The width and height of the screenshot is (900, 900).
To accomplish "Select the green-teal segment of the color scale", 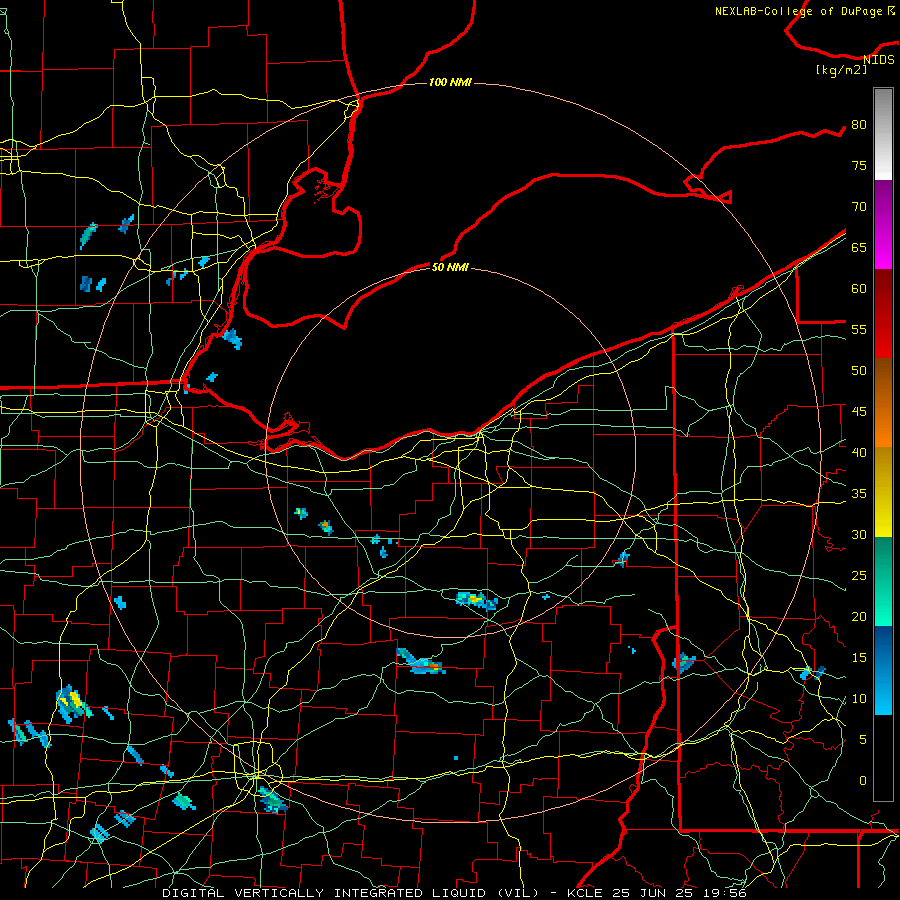I will click(883, 581).
